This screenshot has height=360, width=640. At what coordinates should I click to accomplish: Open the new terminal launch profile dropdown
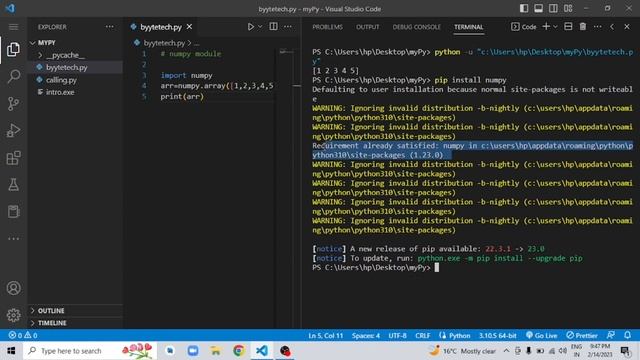coord(555,27)
